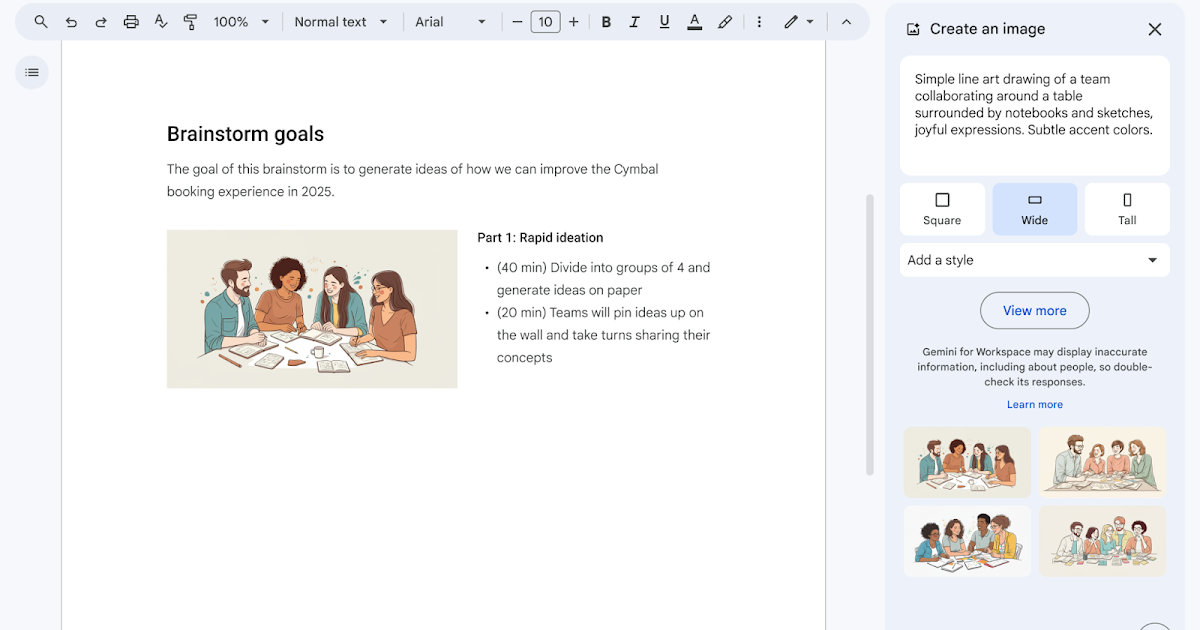The image size is (1200, 630).
Task: Click the View more button
Action: tap(1035, 311)
